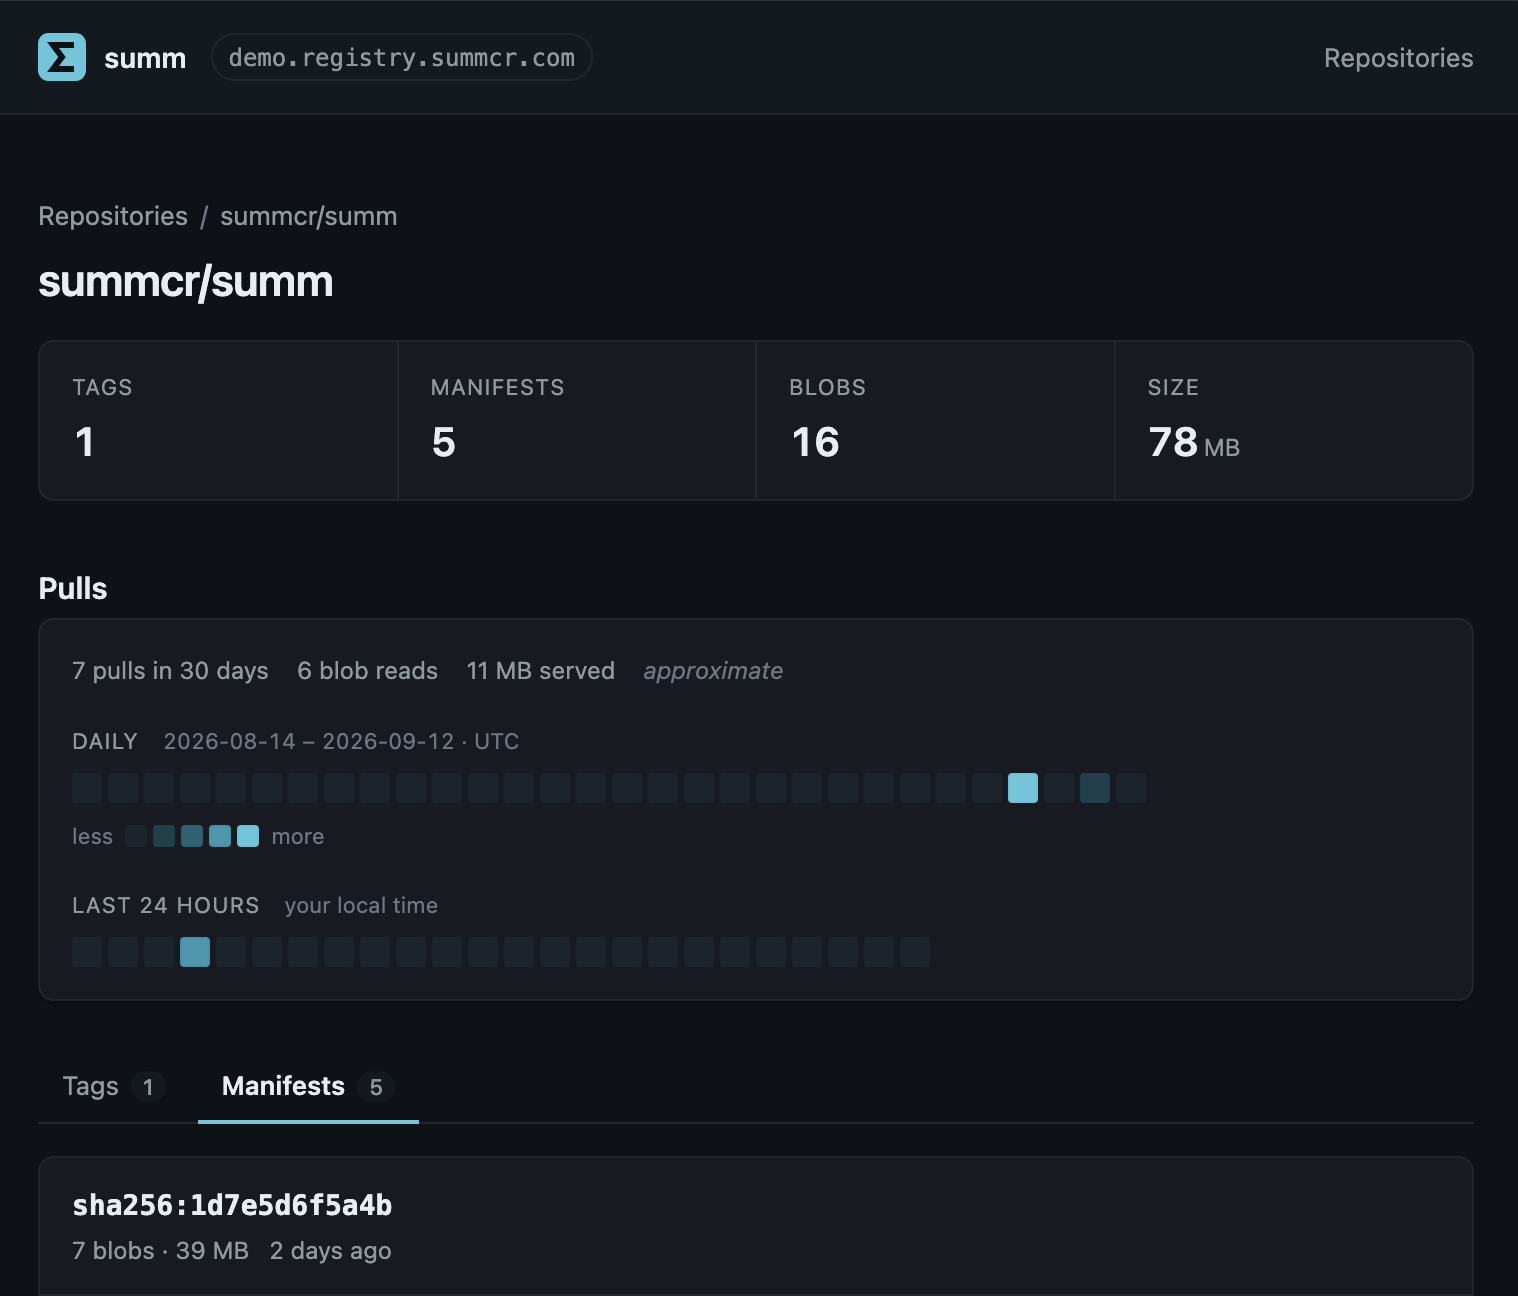Image resolution: width=1518 pixels, height=1296 pixels.
Task: Click the '11 MB served' text
Action: (x=540, y=671)
